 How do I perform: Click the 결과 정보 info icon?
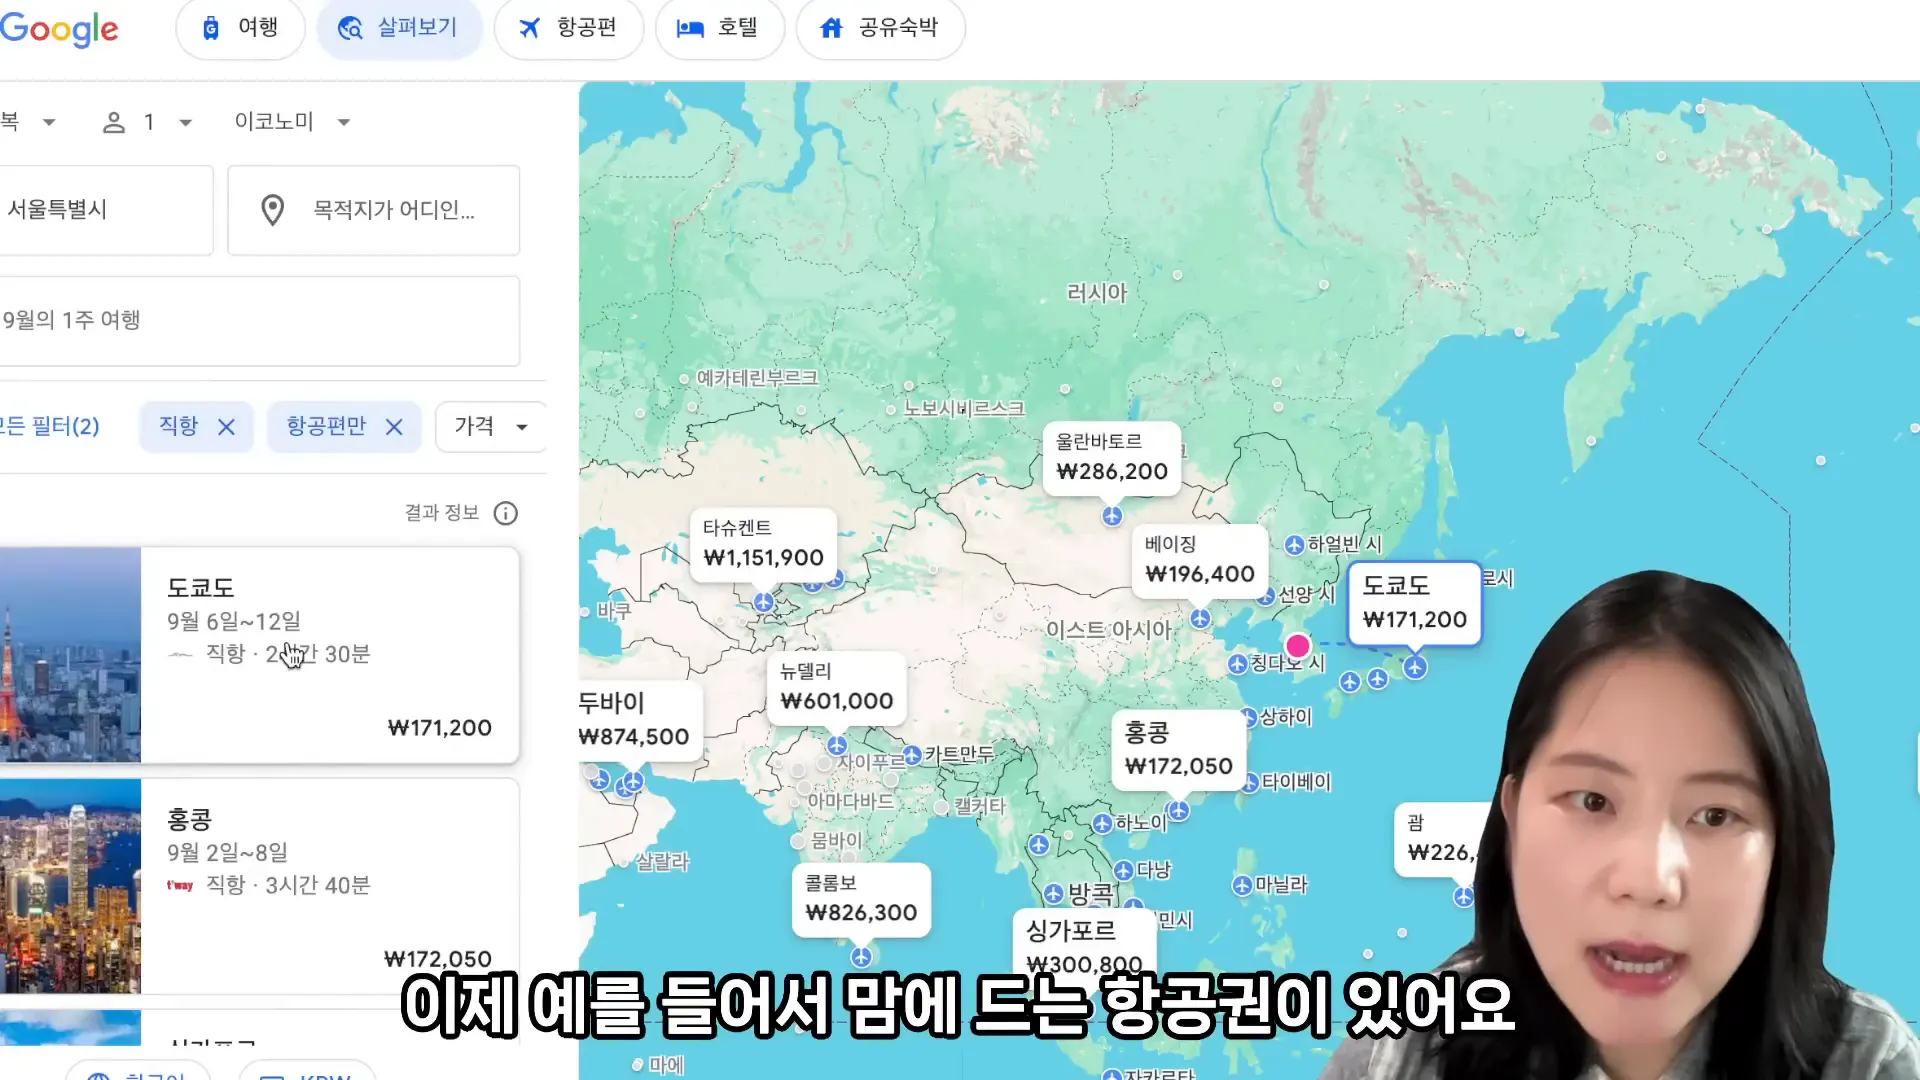click(x=506, y=513)
